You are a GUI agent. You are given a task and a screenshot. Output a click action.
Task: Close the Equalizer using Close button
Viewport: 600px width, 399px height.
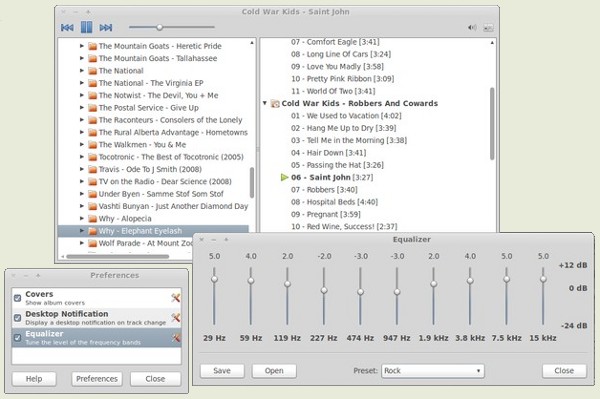tap(564, 371)
